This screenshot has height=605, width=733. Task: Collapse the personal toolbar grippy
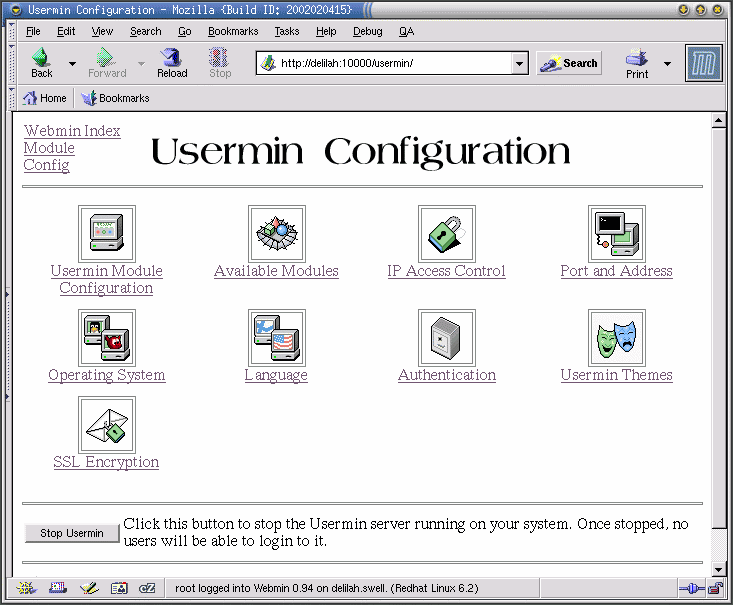12,98
